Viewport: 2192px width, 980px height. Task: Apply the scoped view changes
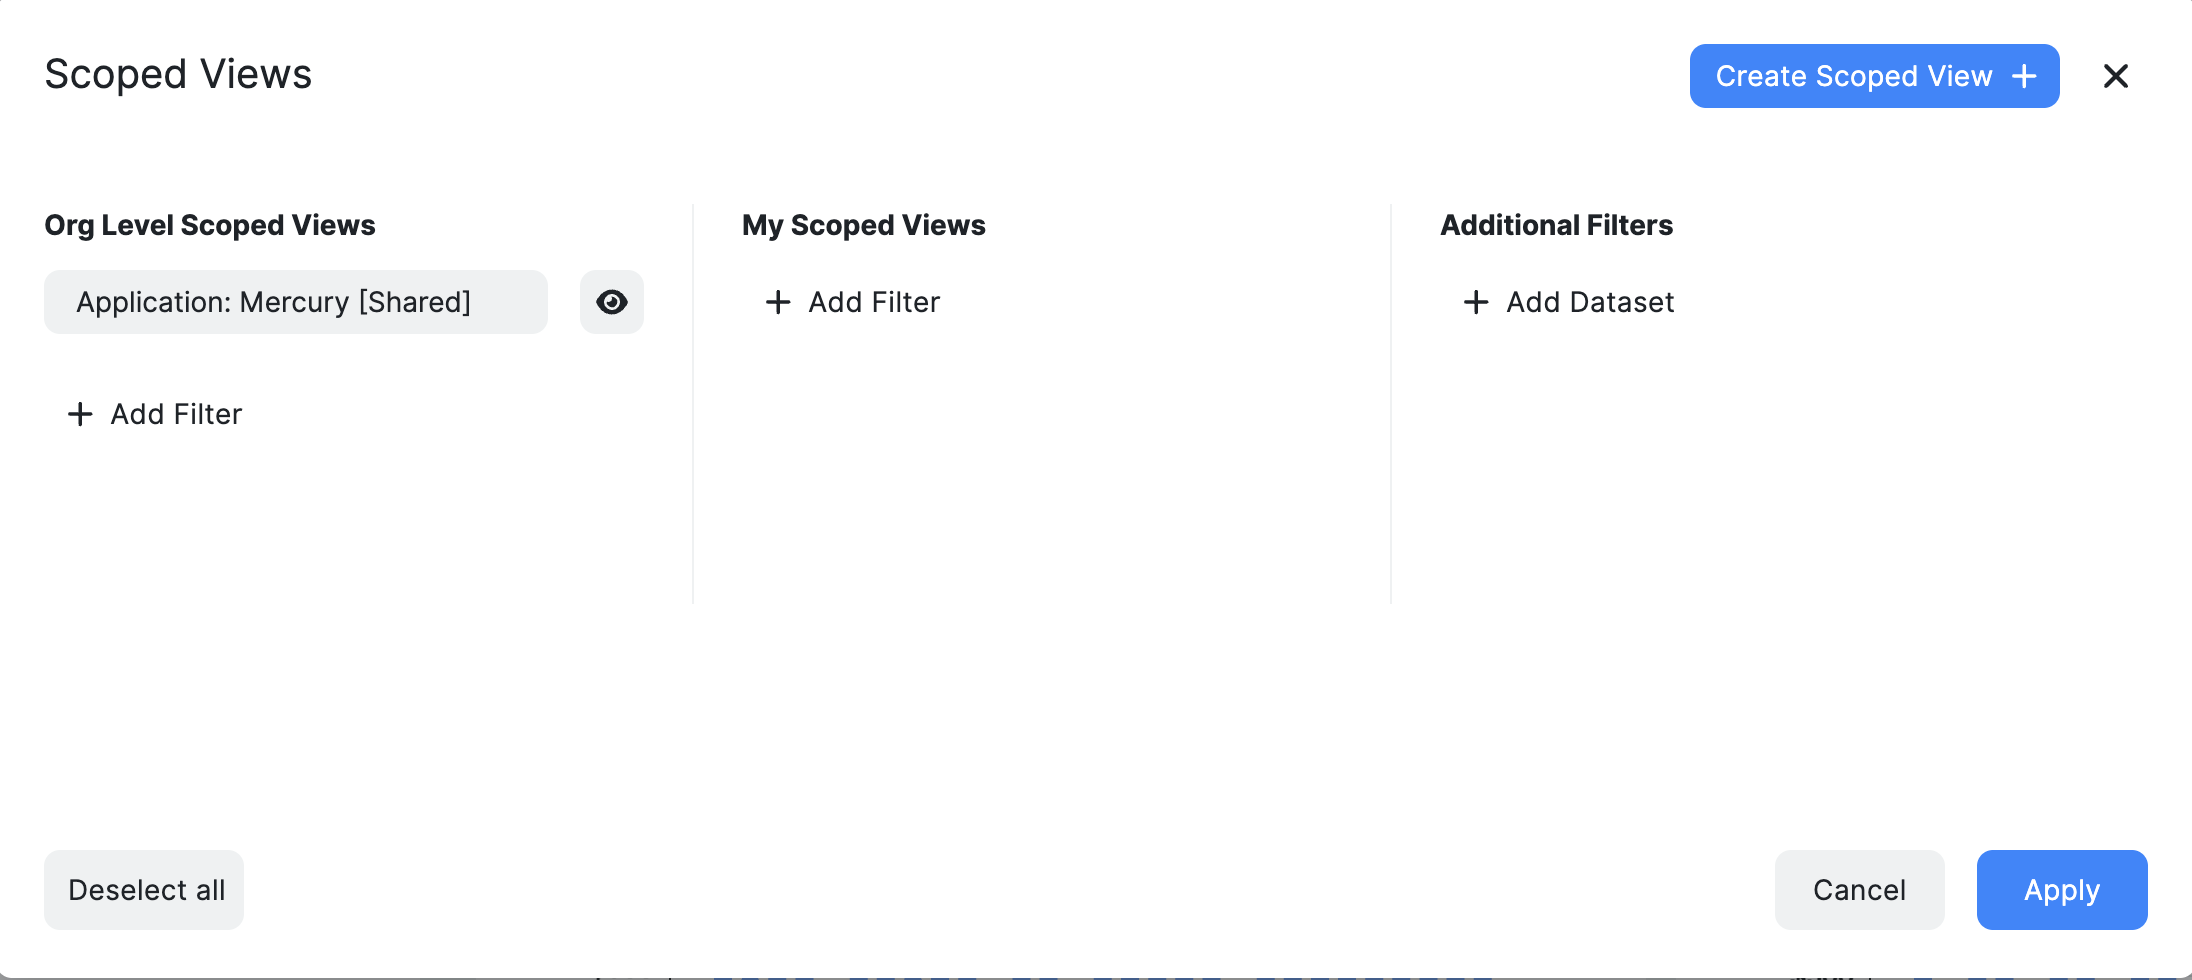coord(2061,889)
